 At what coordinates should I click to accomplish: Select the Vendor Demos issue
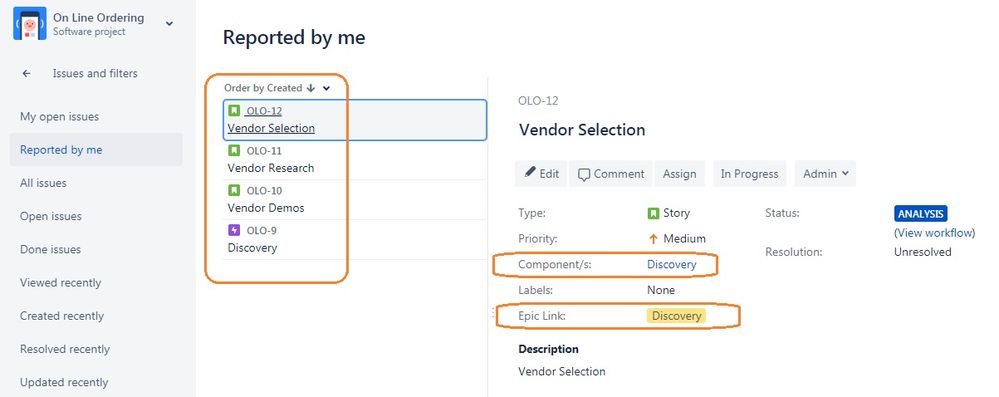266,208
